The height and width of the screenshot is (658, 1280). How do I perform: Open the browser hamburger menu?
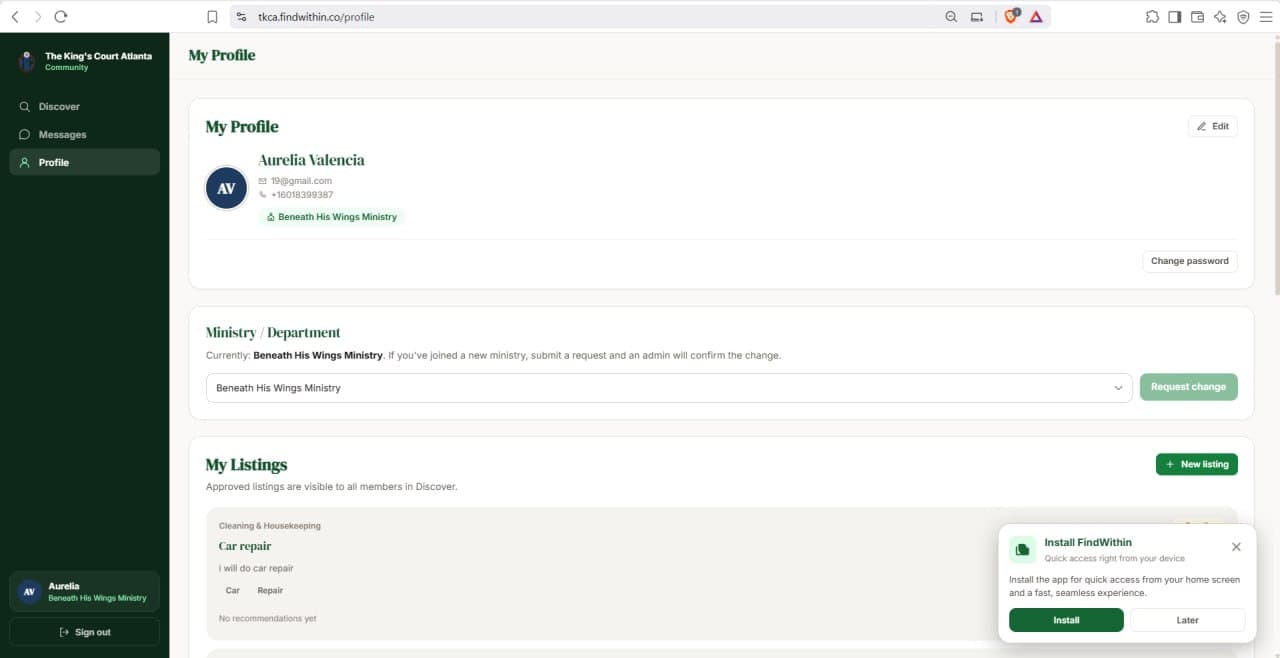pyautogui.click(x=1265, y=17)
